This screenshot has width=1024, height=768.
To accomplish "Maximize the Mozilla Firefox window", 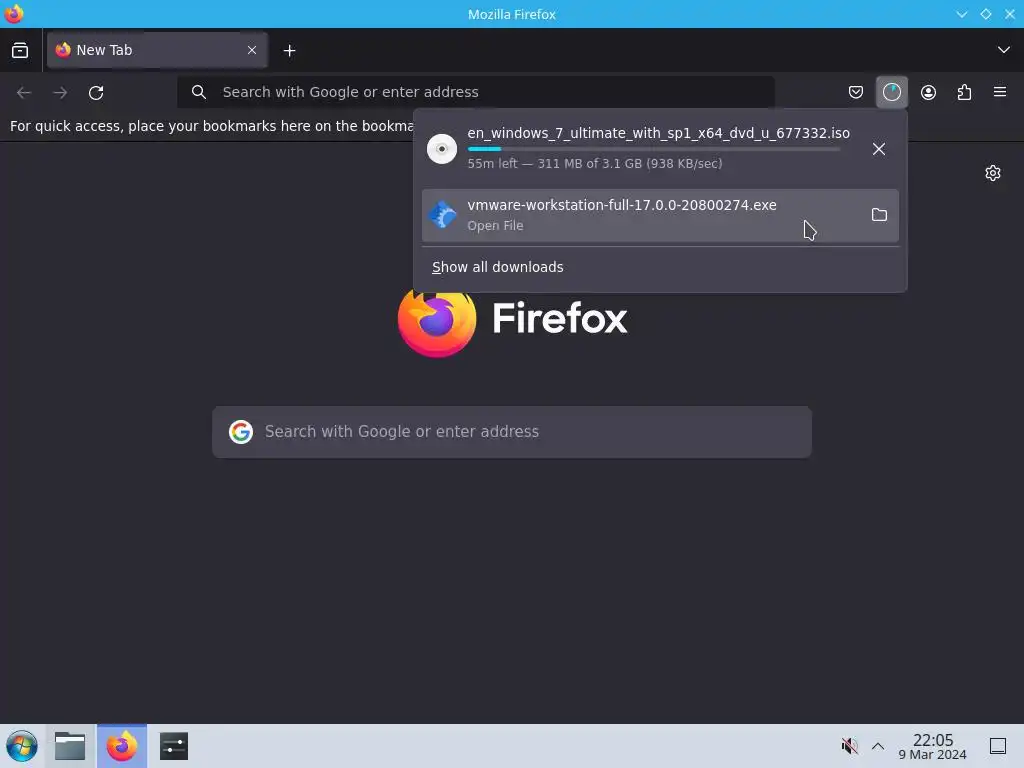I will point(985,14).
